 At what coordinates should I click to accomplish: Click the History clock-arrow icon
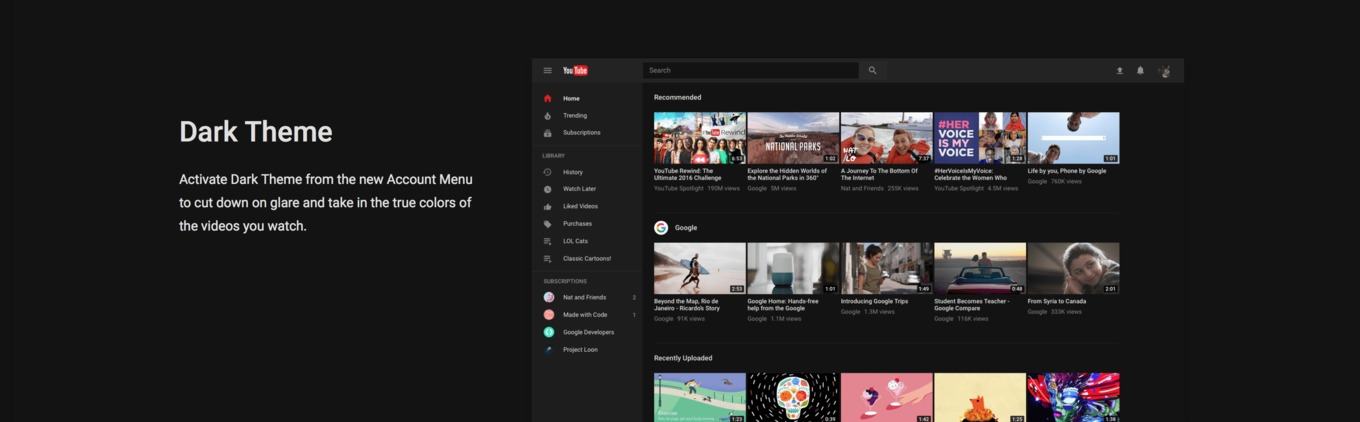(x=548, y=172)
